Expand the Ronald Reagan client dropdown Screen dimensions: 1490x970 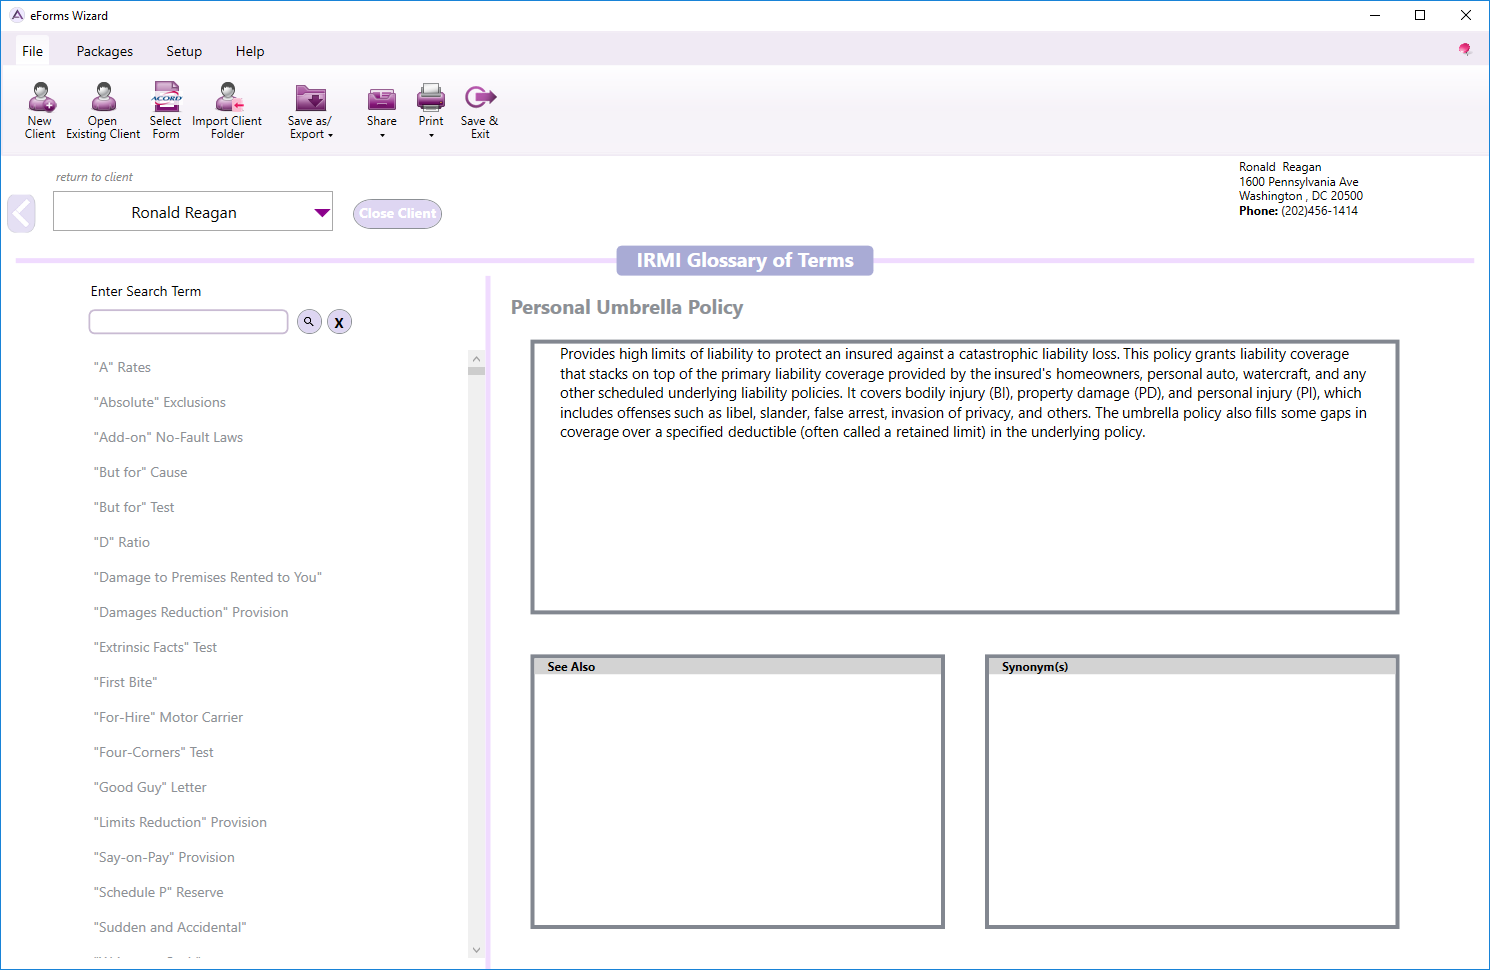[x=322, y=212]
